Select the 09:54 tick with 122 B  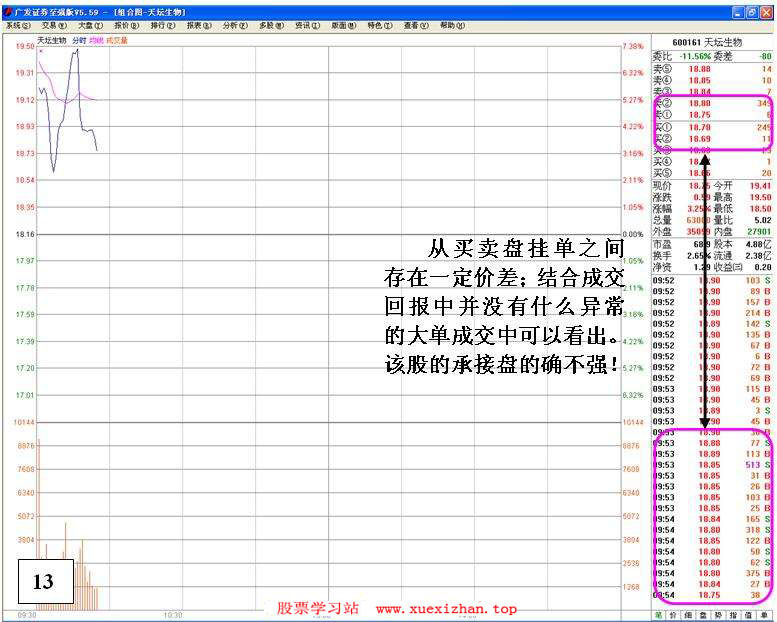click(712, 541)
